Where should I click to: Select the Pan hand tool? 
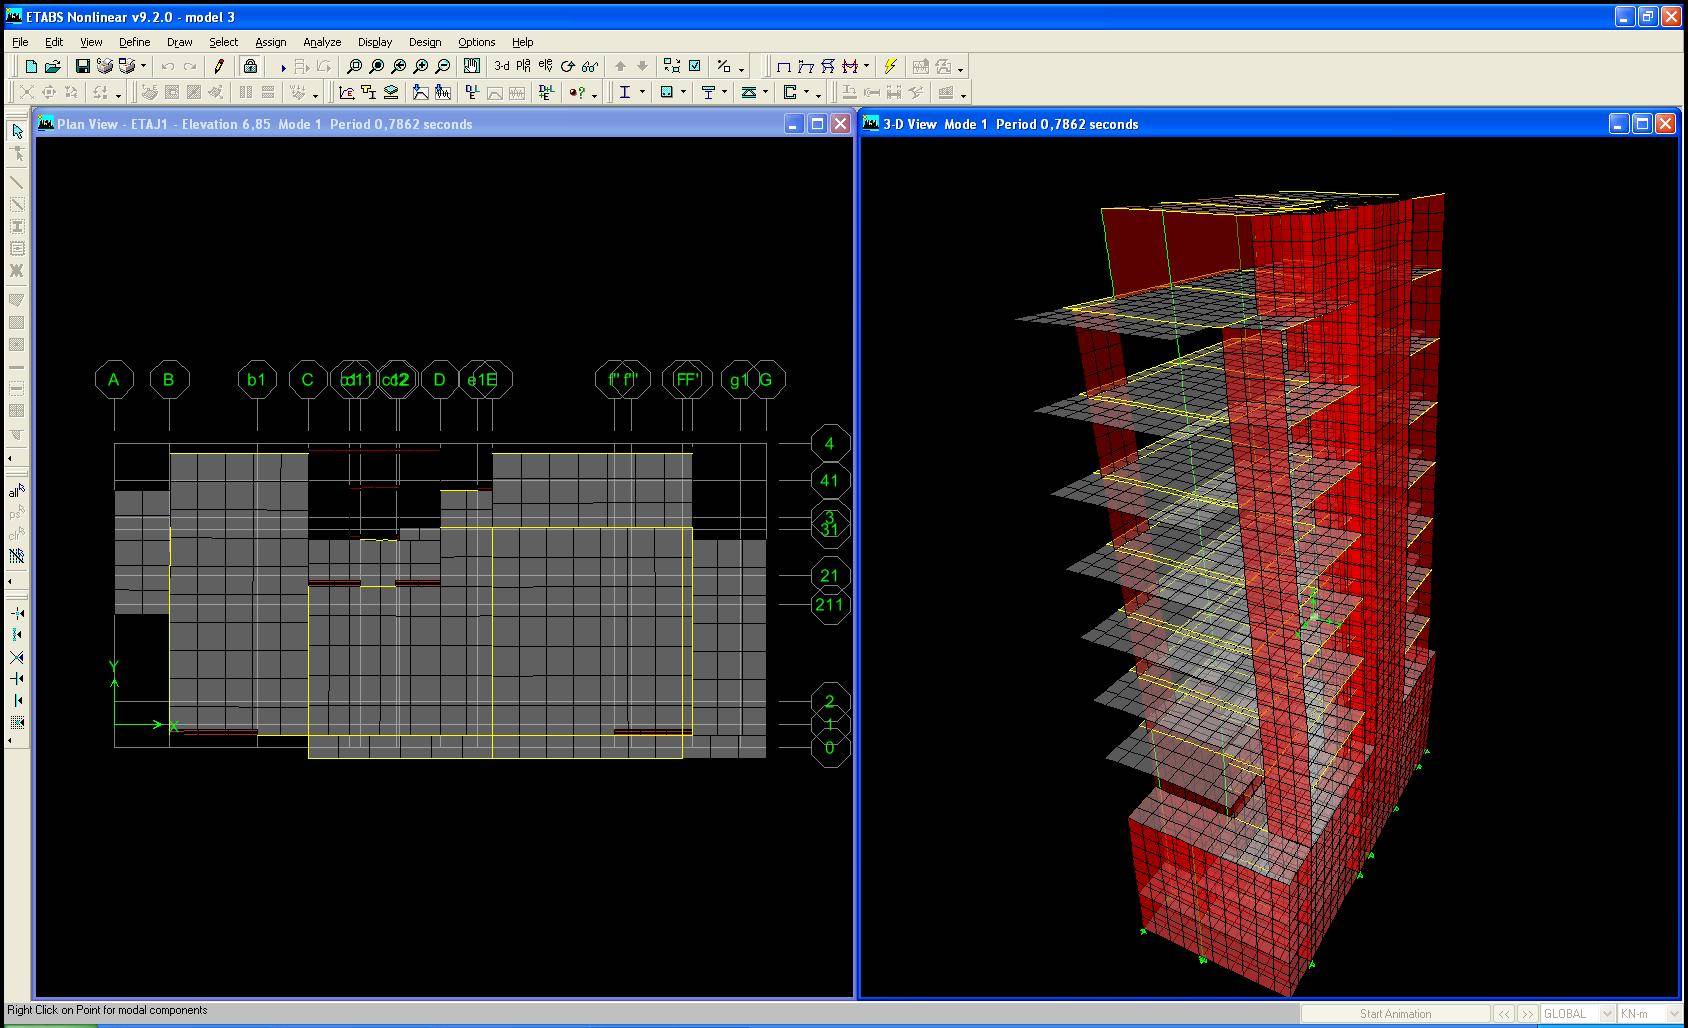click(x=471, y=67)
